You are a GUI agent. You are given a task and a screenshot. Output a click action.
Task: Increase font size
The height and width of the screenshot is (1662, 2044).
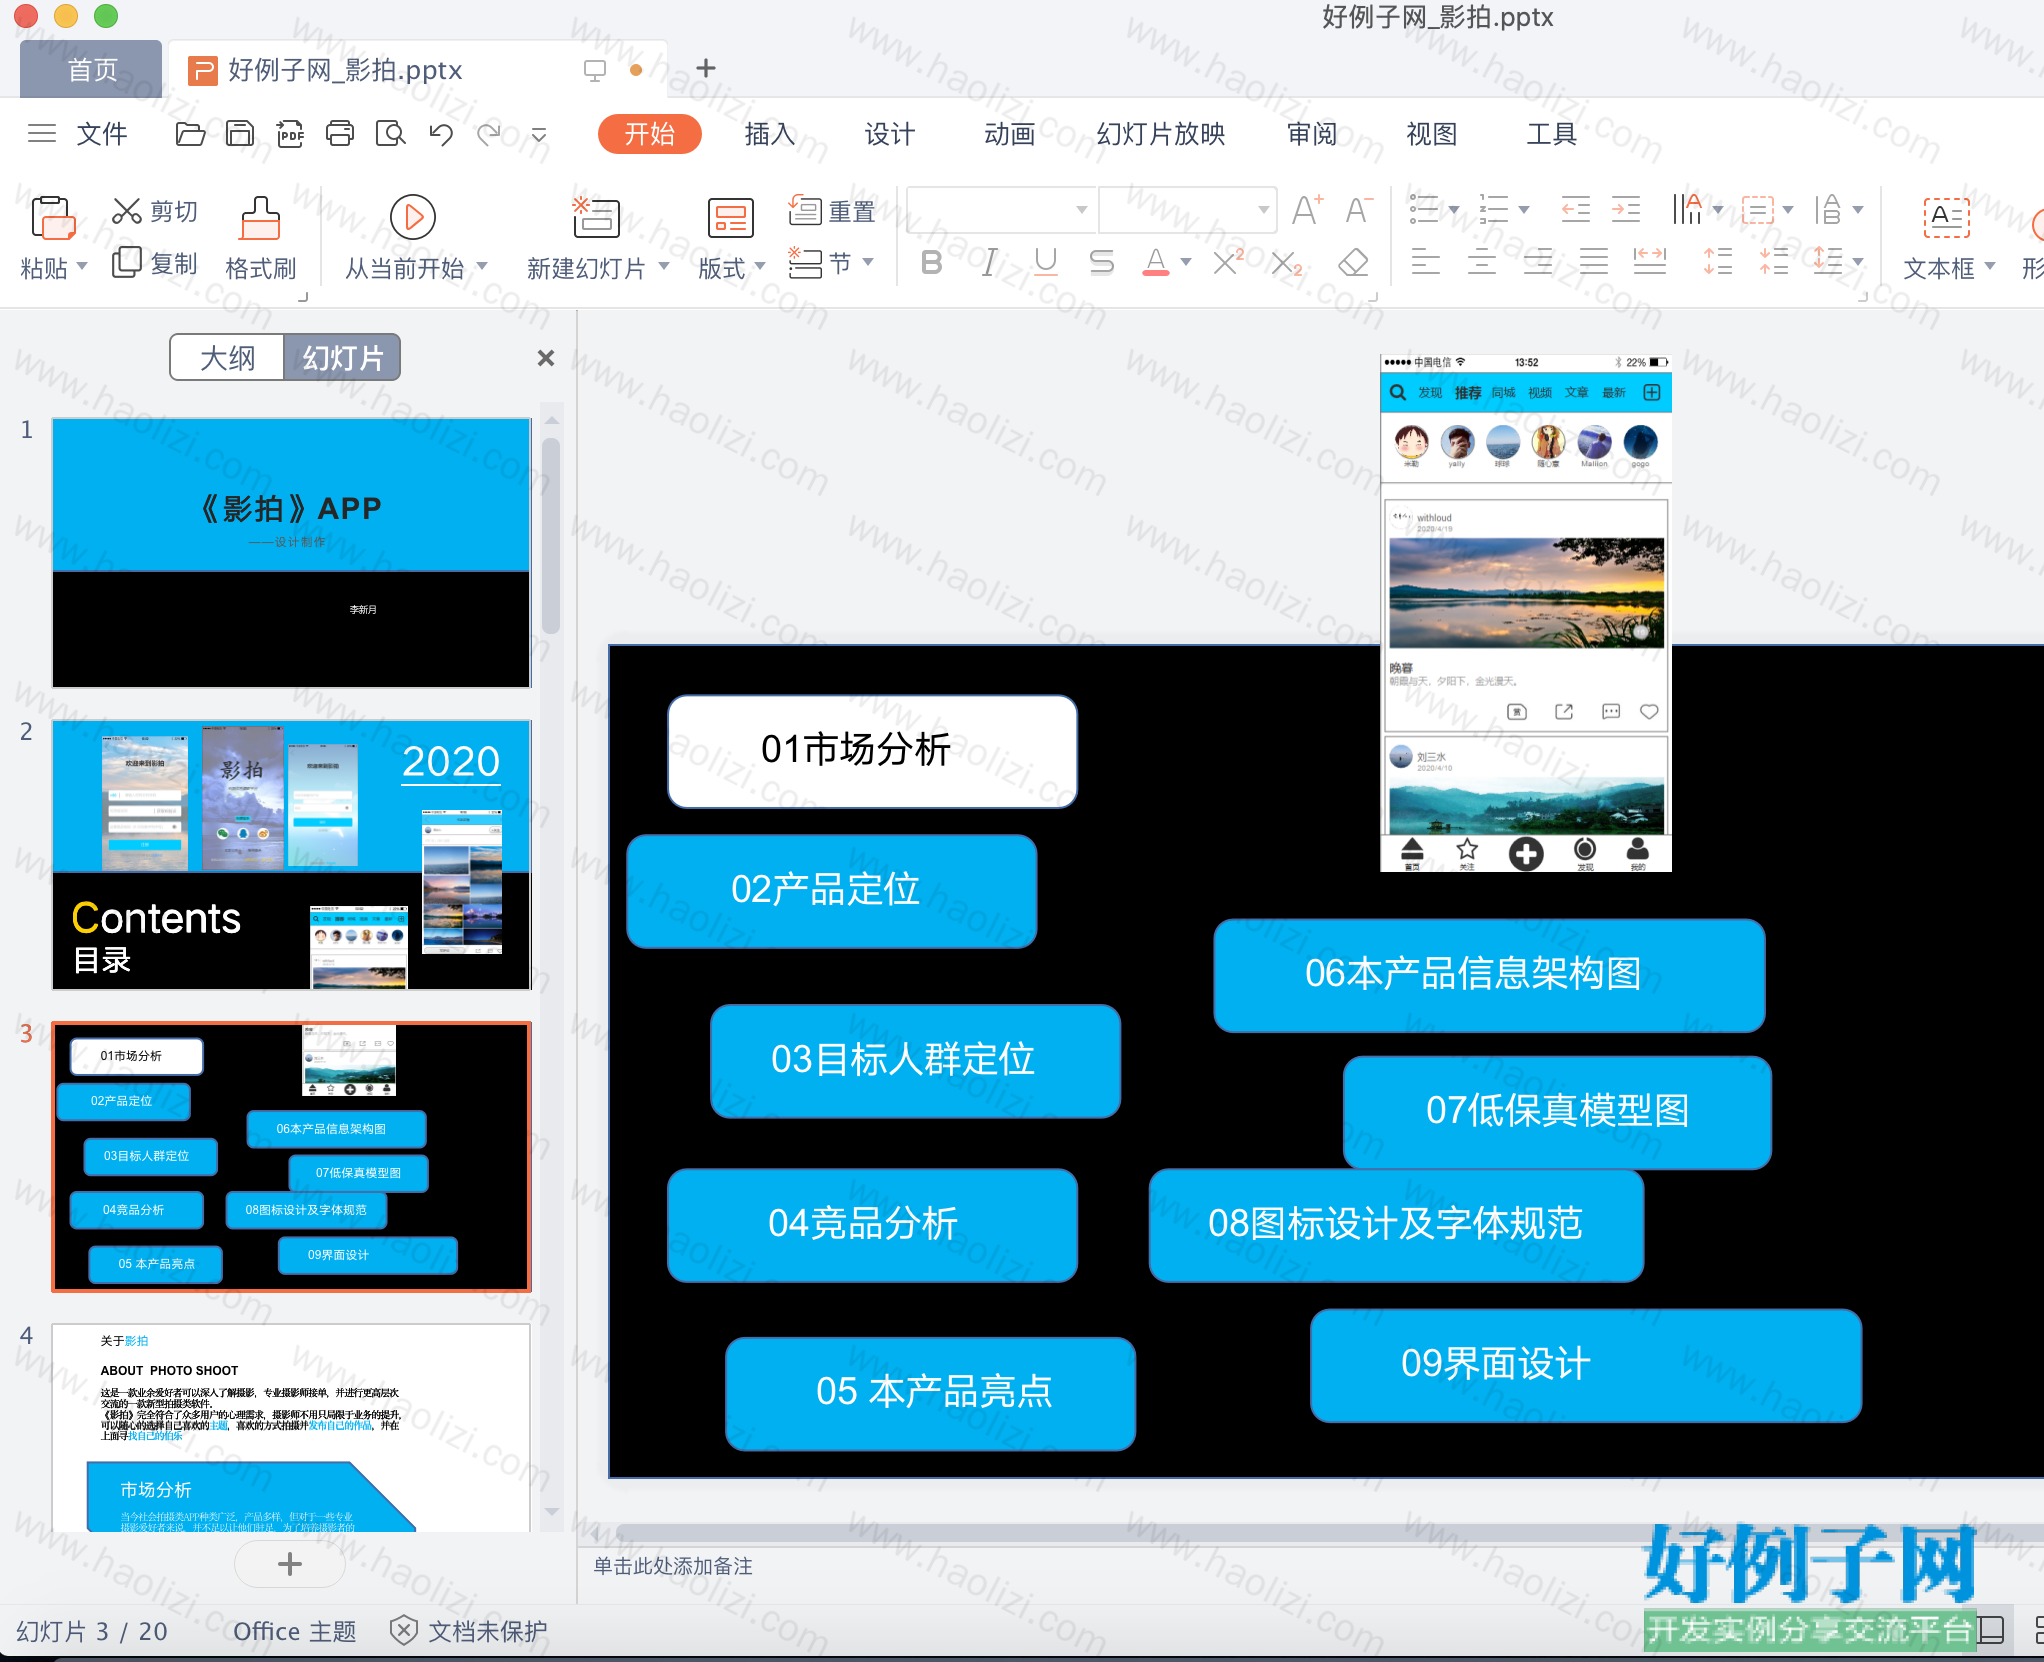tap(1306, 210)
